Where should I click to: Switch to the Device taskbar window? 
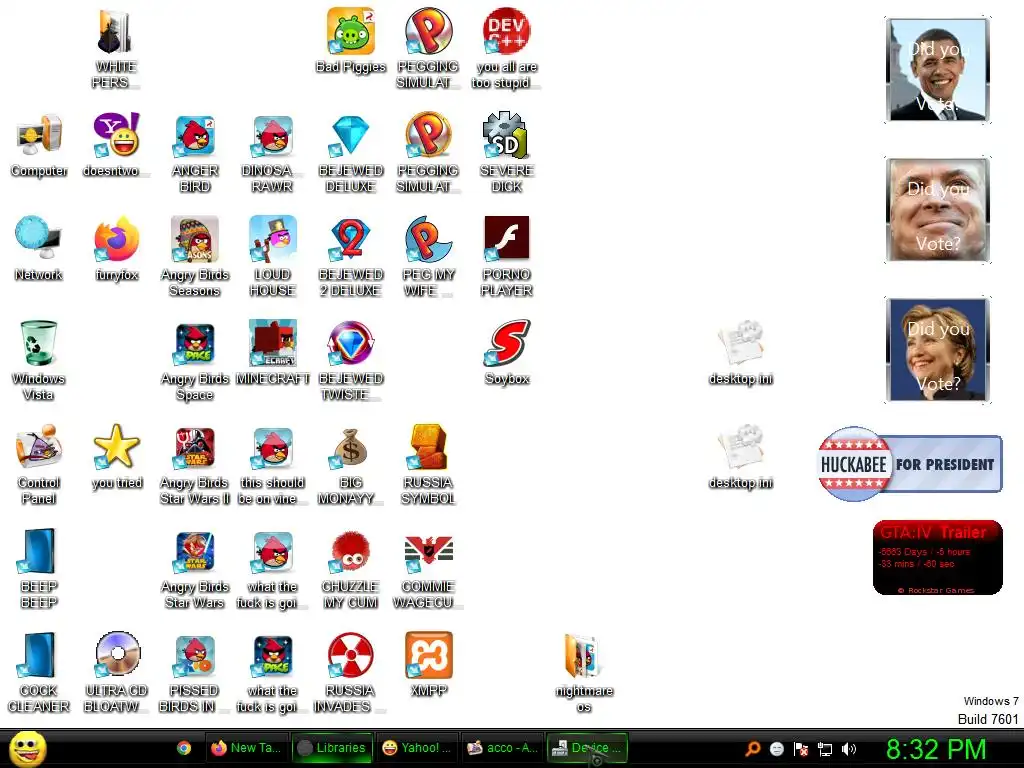click(x=587, y=748)
